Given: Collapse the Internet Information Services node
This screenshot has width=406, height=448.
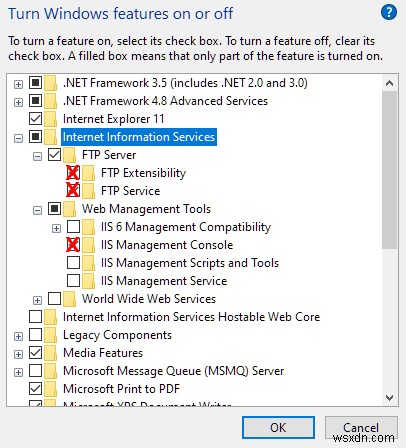Looking at the screenshot, I should pyautogui.click(x=18, y=138).
